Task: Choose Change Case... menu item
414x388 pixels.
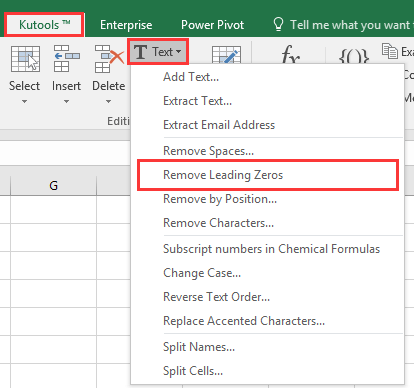Action: pyautogui.click(x=268, y=273)
